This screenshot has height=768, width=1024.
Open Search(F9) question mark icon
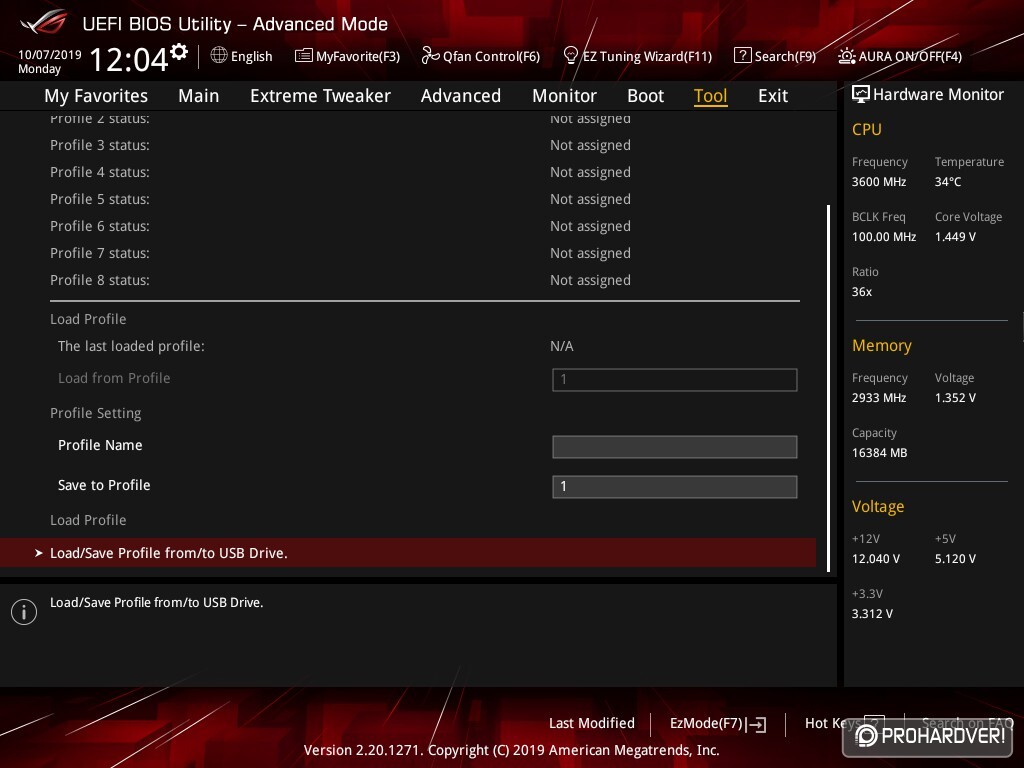tap(742, 56)
